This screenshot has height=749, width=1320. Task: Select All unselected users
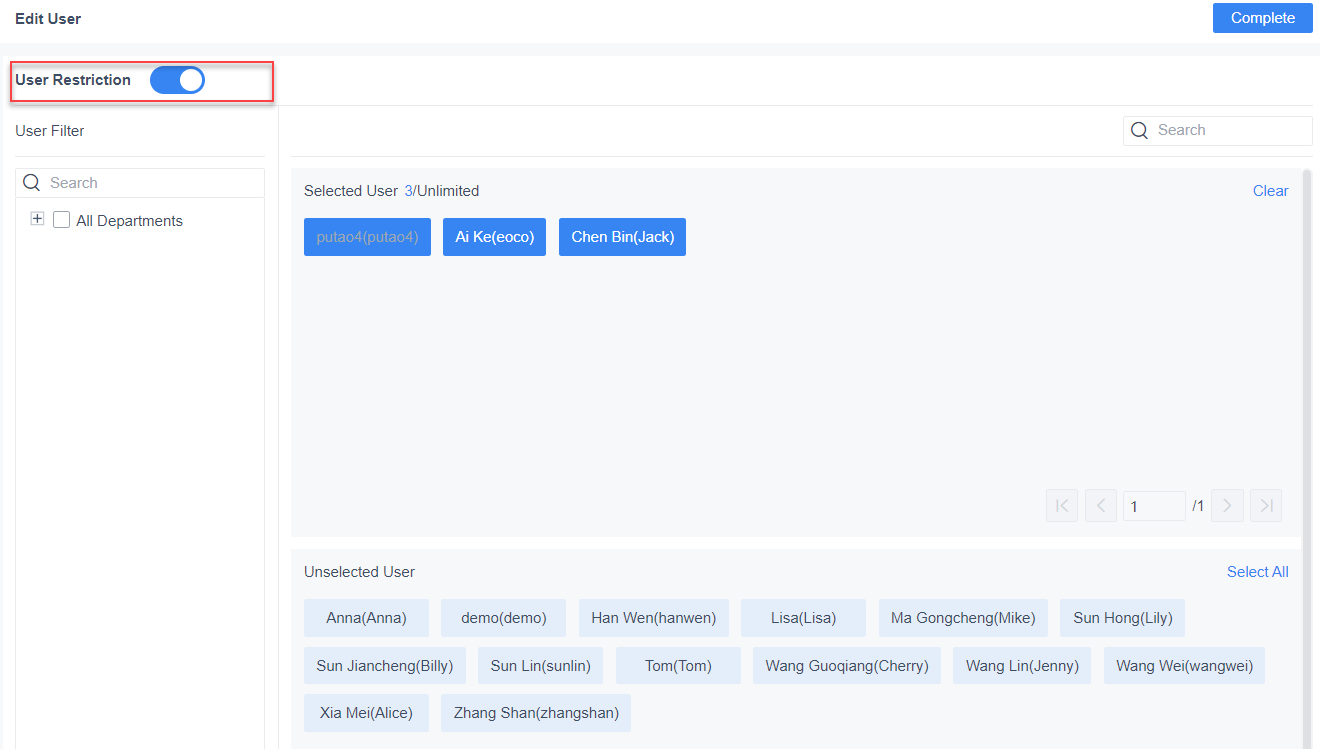pos(1257,571)
